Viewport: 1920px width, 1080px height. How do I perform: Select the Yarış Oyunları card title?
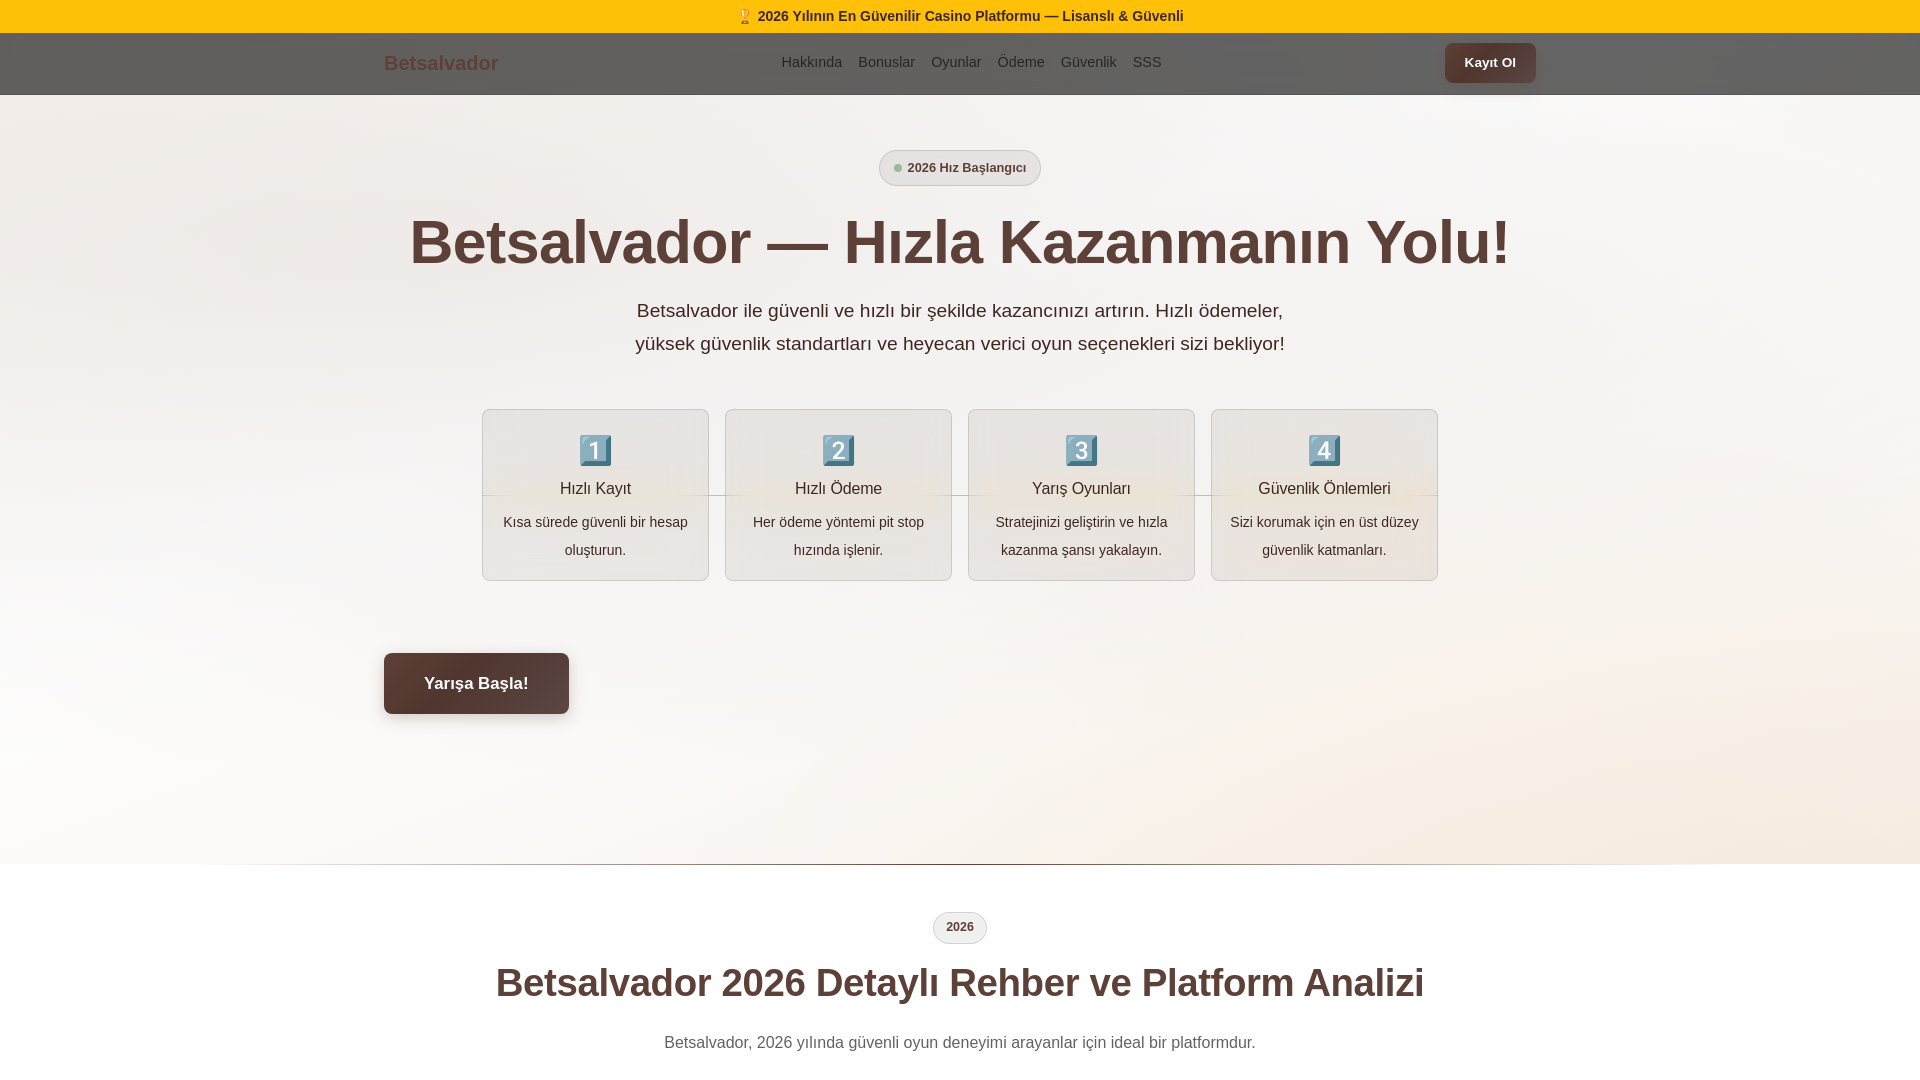tap(1081, 489)
